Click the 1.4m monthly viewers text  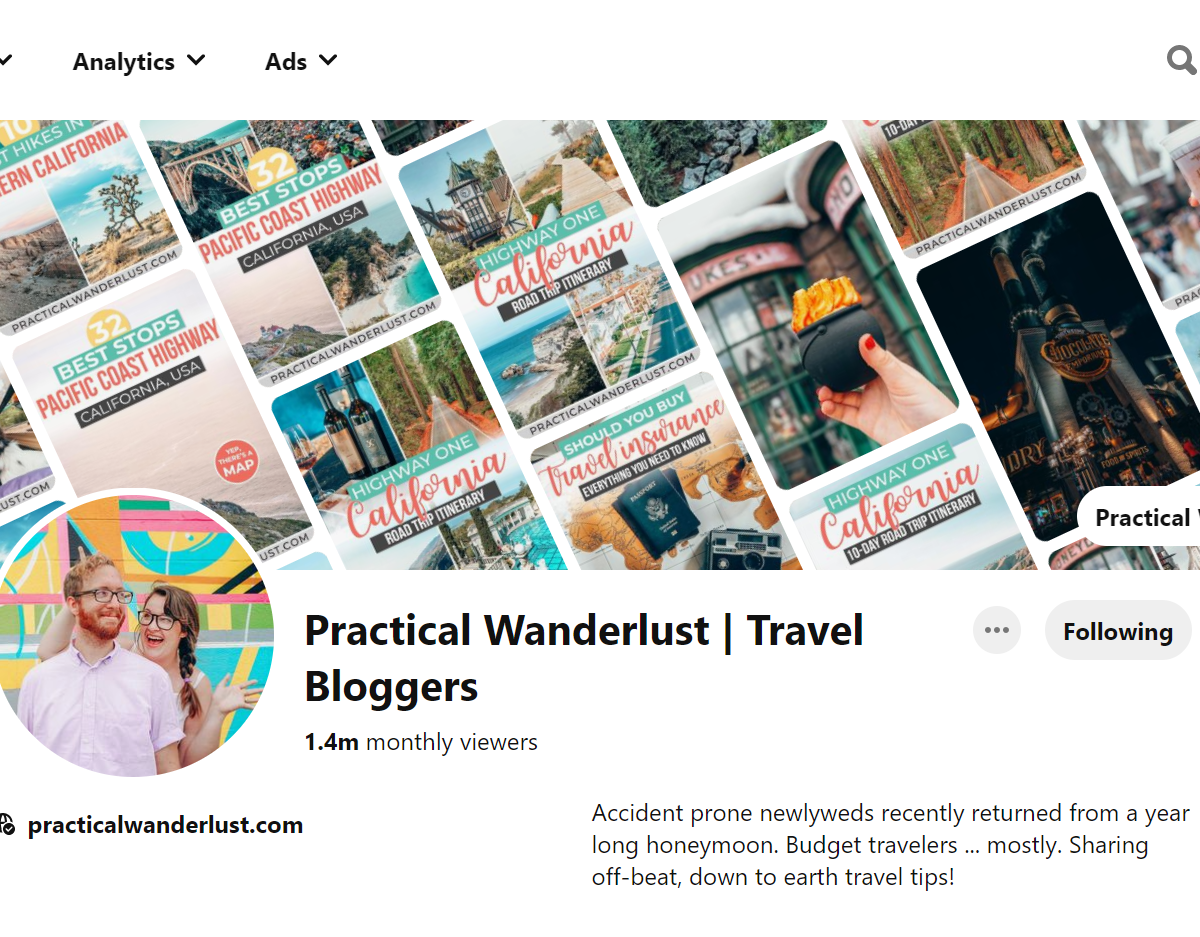click(x=421, y=742)
